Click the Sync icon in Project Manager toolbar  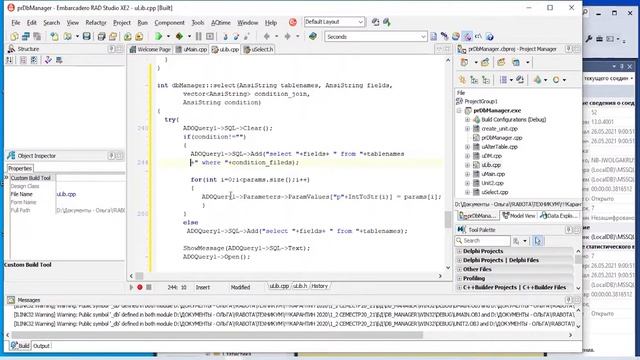pyautogui.click(x=520, y=80)
